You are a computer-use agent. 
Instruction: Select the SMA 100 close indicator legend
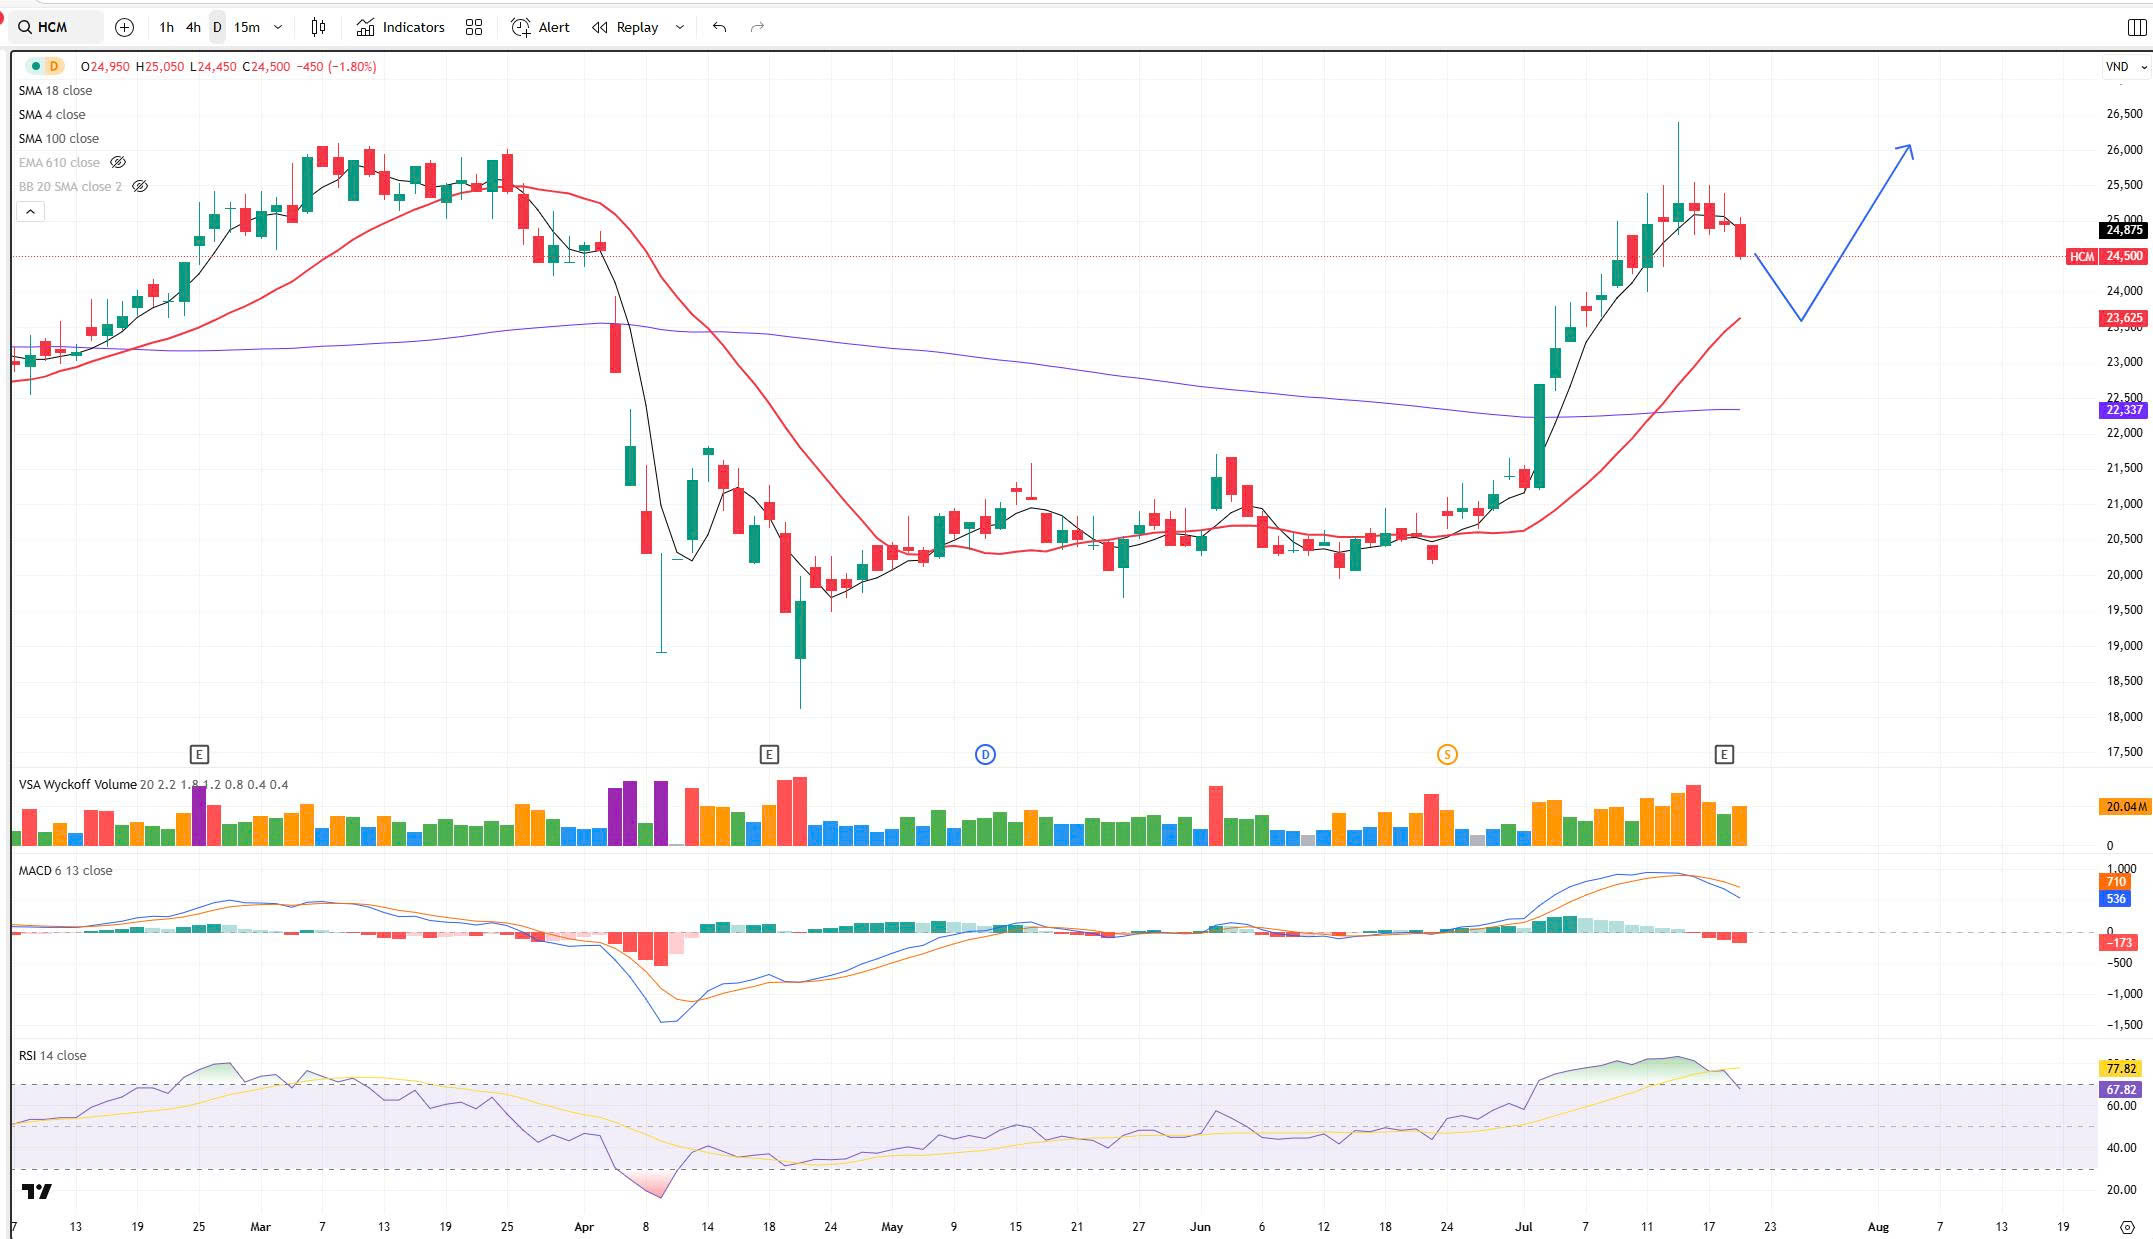tap(59, 138)
